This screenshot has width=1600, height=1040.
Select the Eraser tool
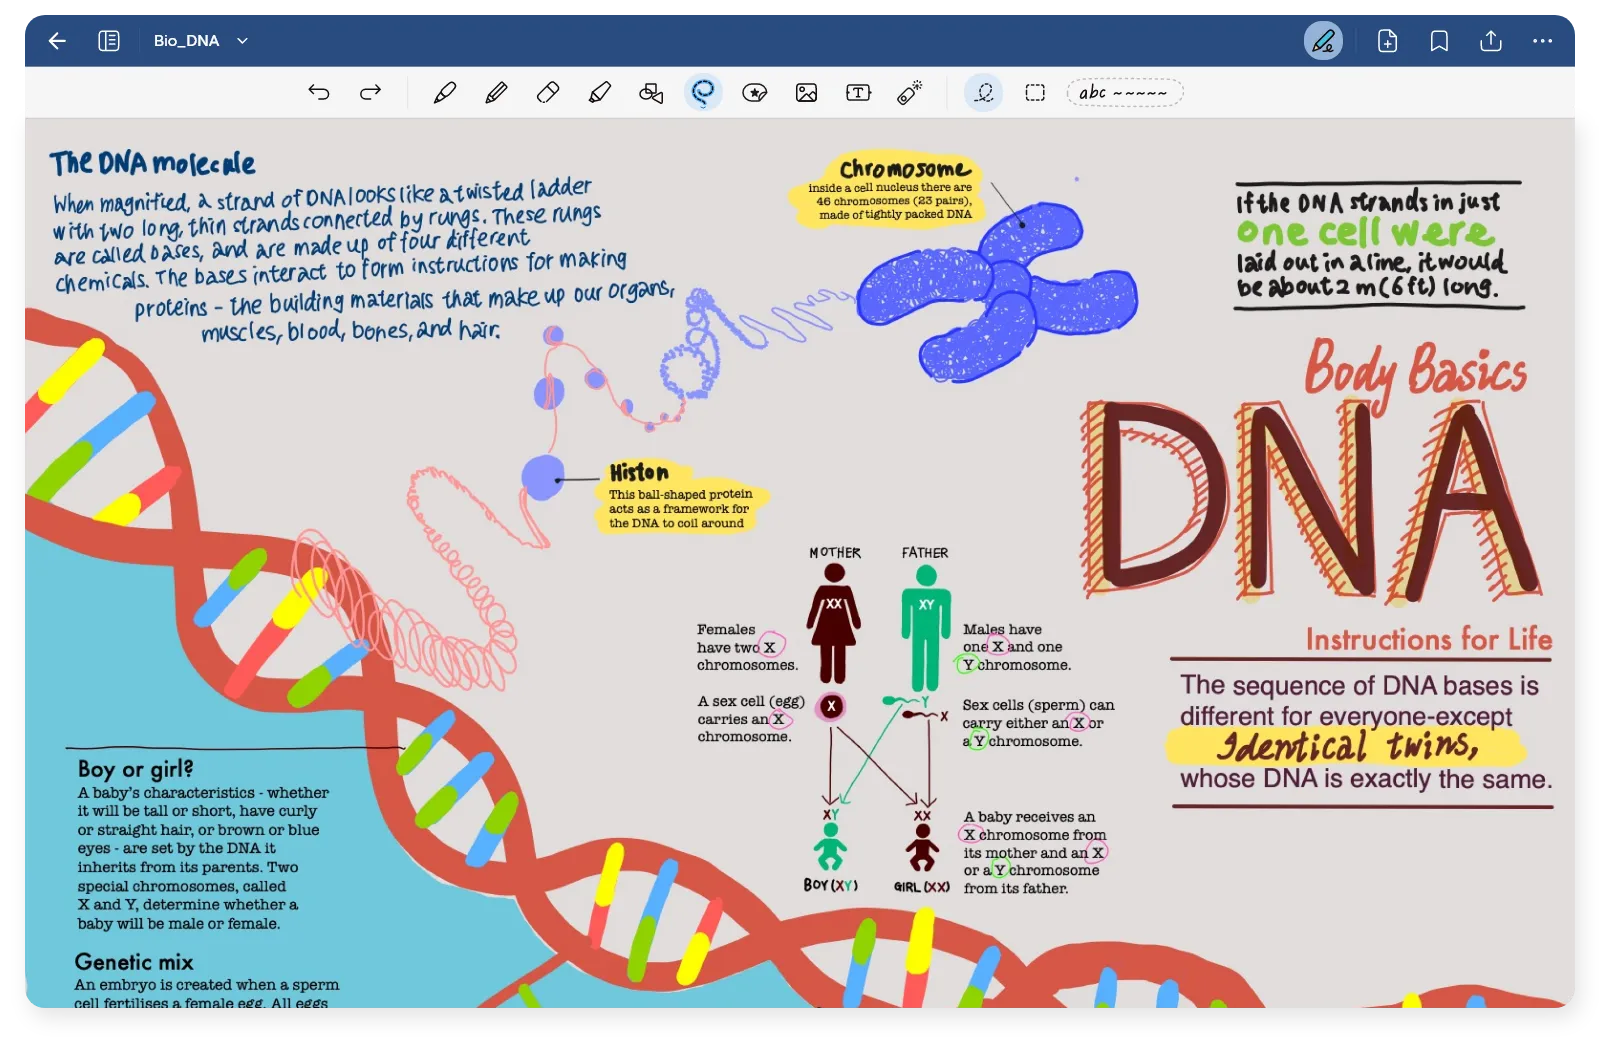point(548,92)
